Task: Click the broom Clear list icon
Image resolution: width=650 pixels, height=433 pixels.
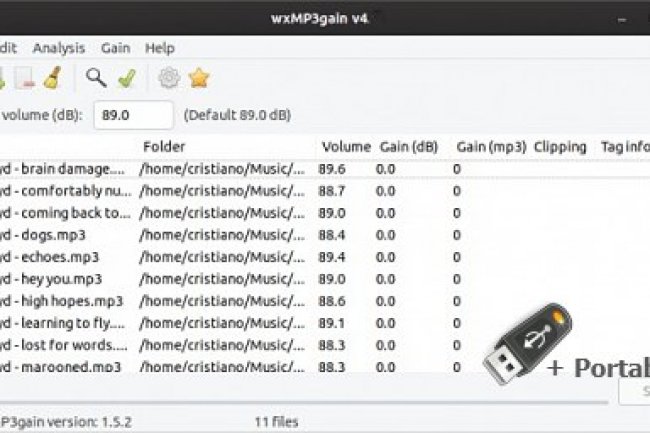Action: [53, 78]
